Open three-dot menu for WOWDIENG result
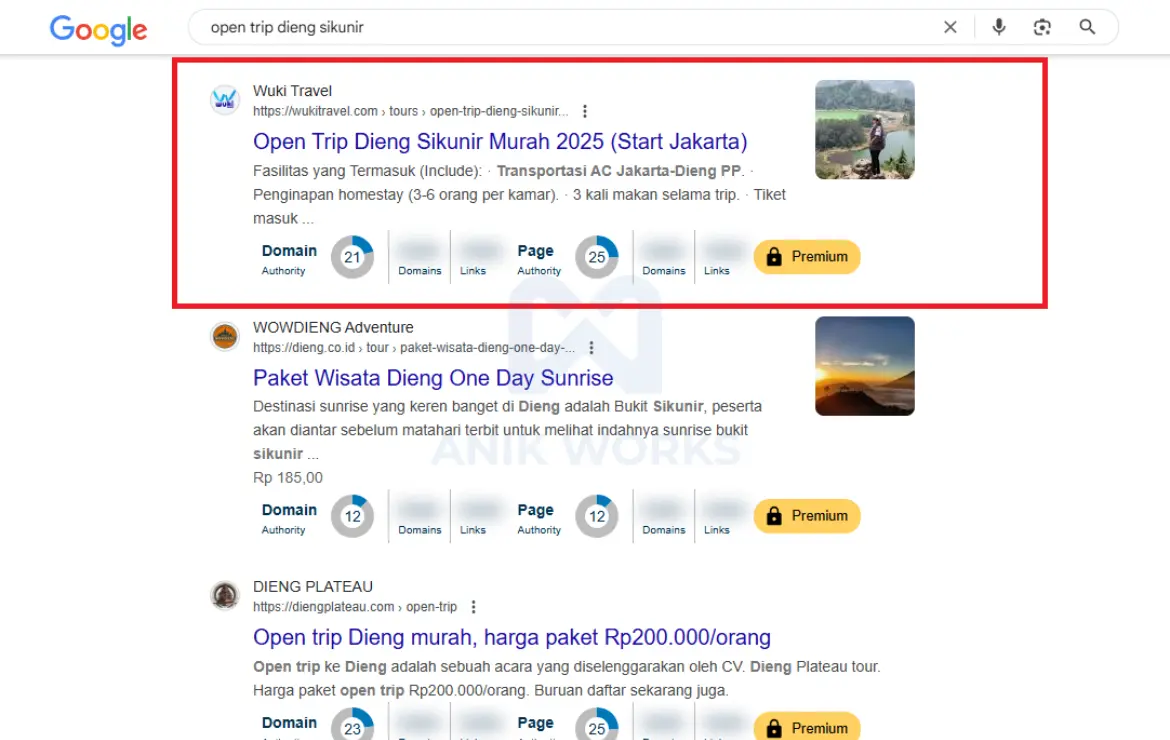 591,348
